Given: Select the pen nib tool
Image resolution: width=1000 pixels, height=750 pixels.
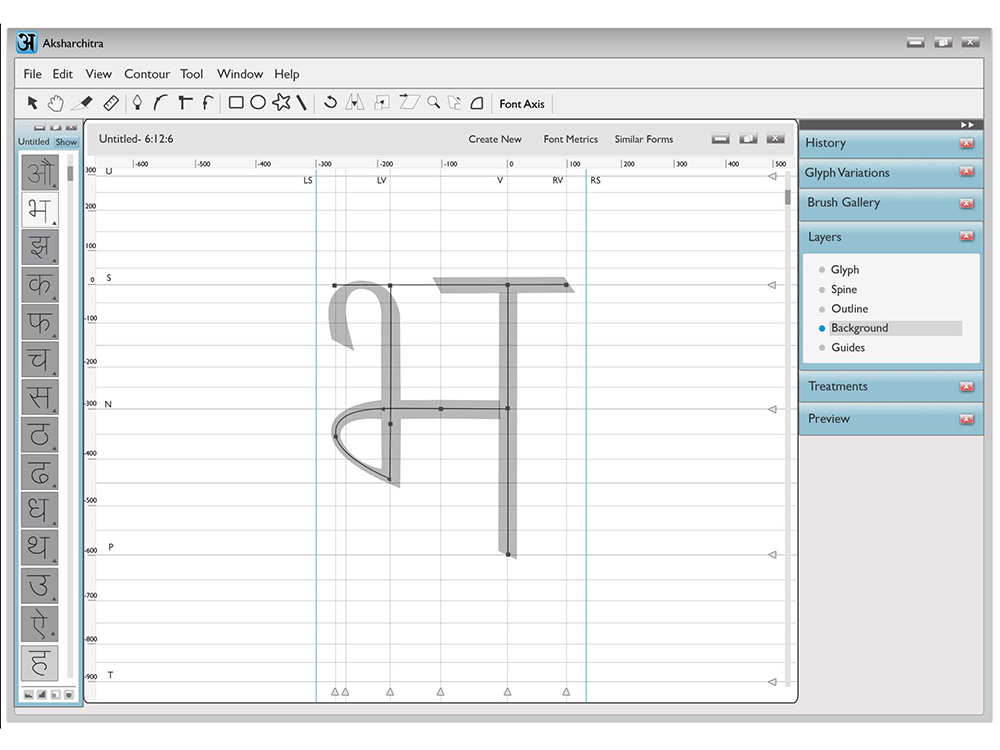Looking at the screenshot, I should [x=137, y=103].
